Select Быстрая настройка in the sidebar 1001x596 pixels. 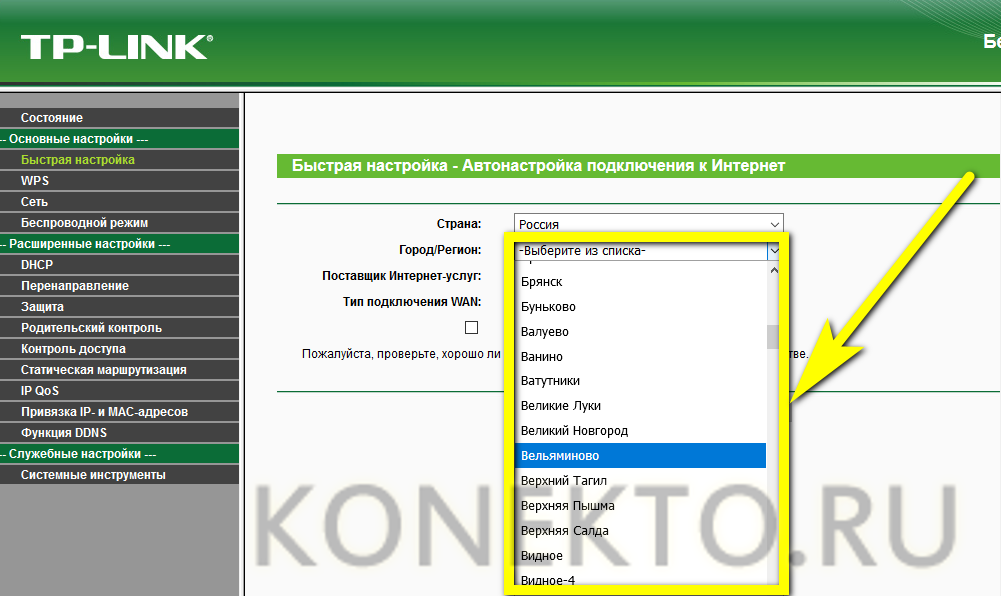tap(119, 160)
